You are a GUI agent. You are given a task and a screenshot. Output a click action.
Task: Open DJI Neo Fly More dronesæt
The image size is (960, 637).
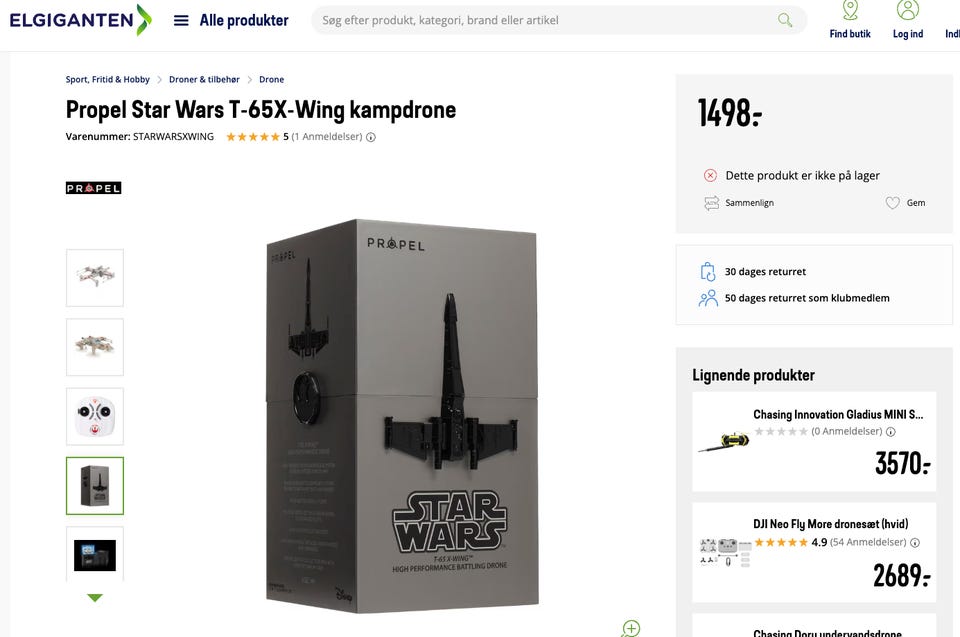(x=830, y=524)
